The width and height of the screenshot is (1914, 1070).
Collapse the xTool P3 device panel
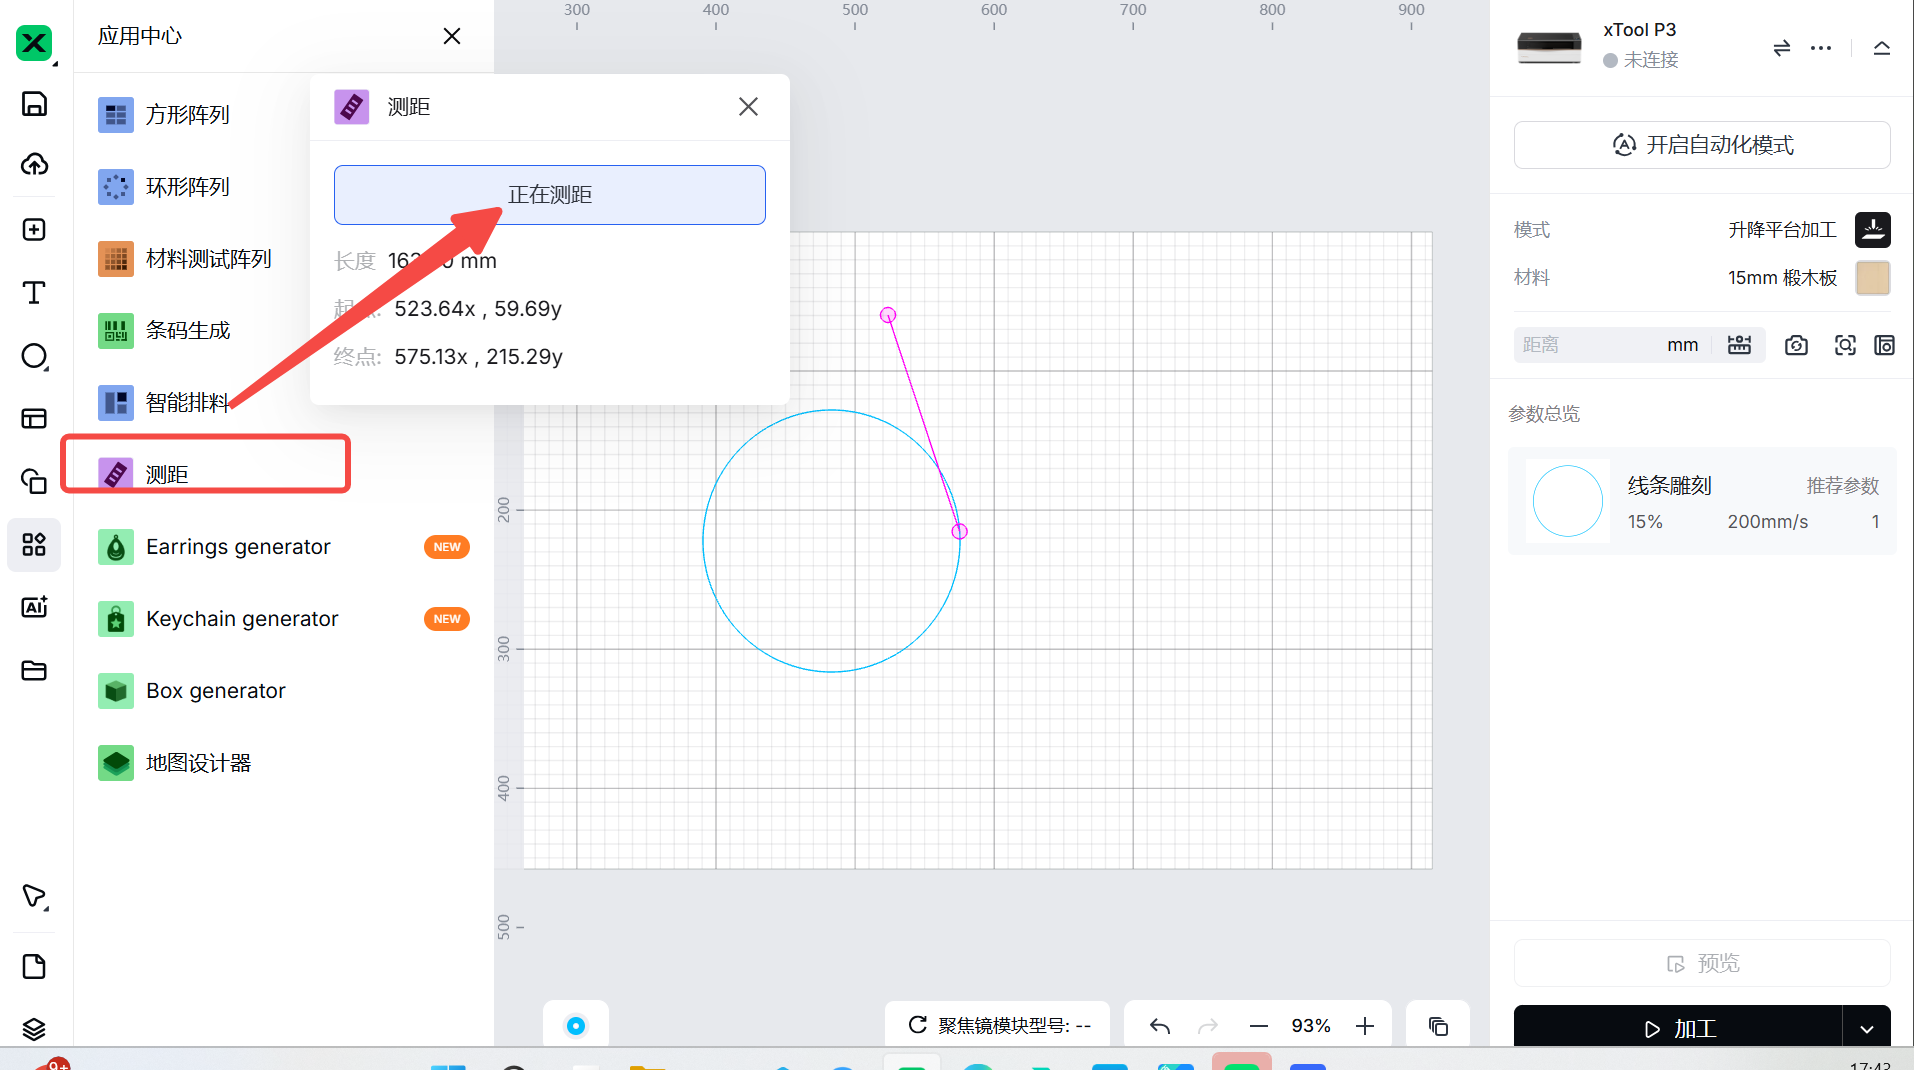tap(1881, 48)
